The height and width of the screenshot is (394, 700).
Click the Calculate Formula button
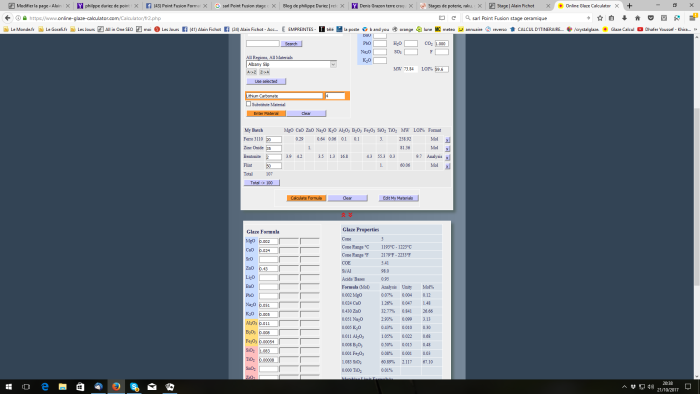tap(306, 198)
